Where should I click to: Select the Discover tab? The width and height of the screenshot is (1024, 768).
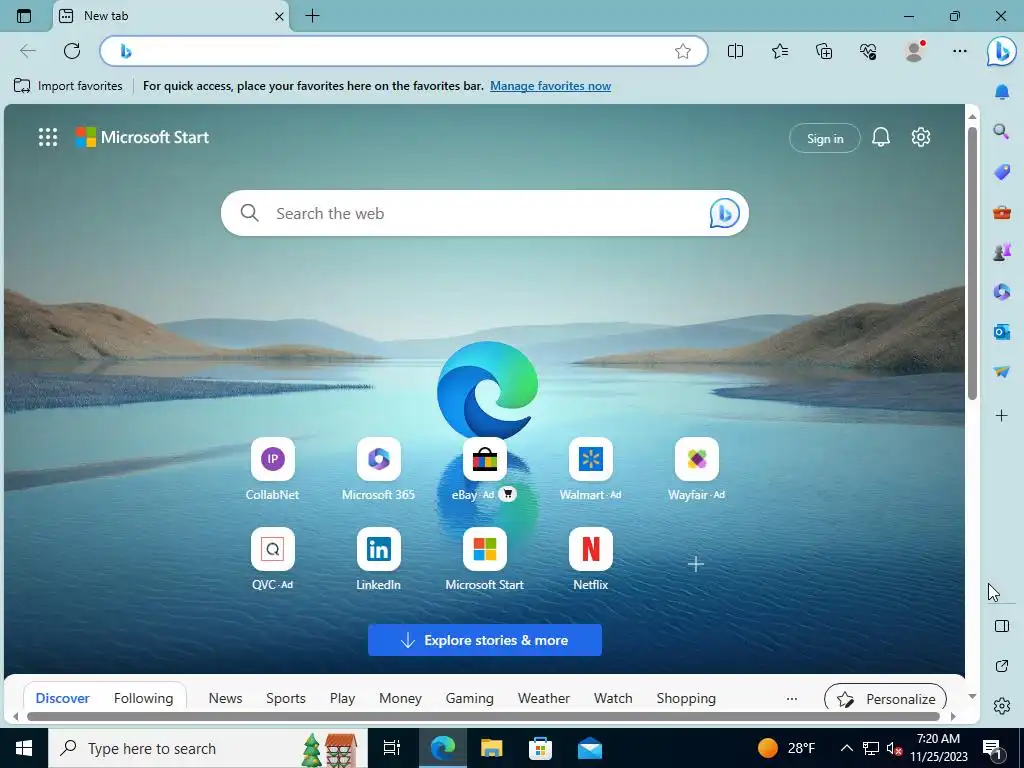click(62, 698)
